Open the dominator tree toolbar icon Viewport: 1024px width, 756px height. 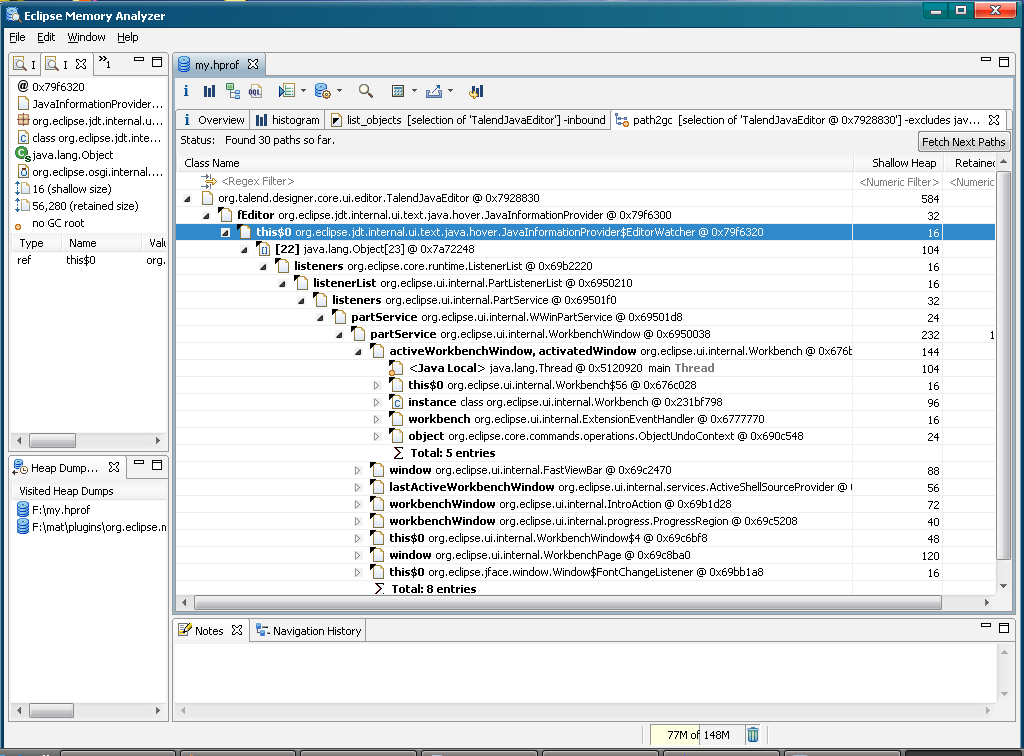(232, 91)
